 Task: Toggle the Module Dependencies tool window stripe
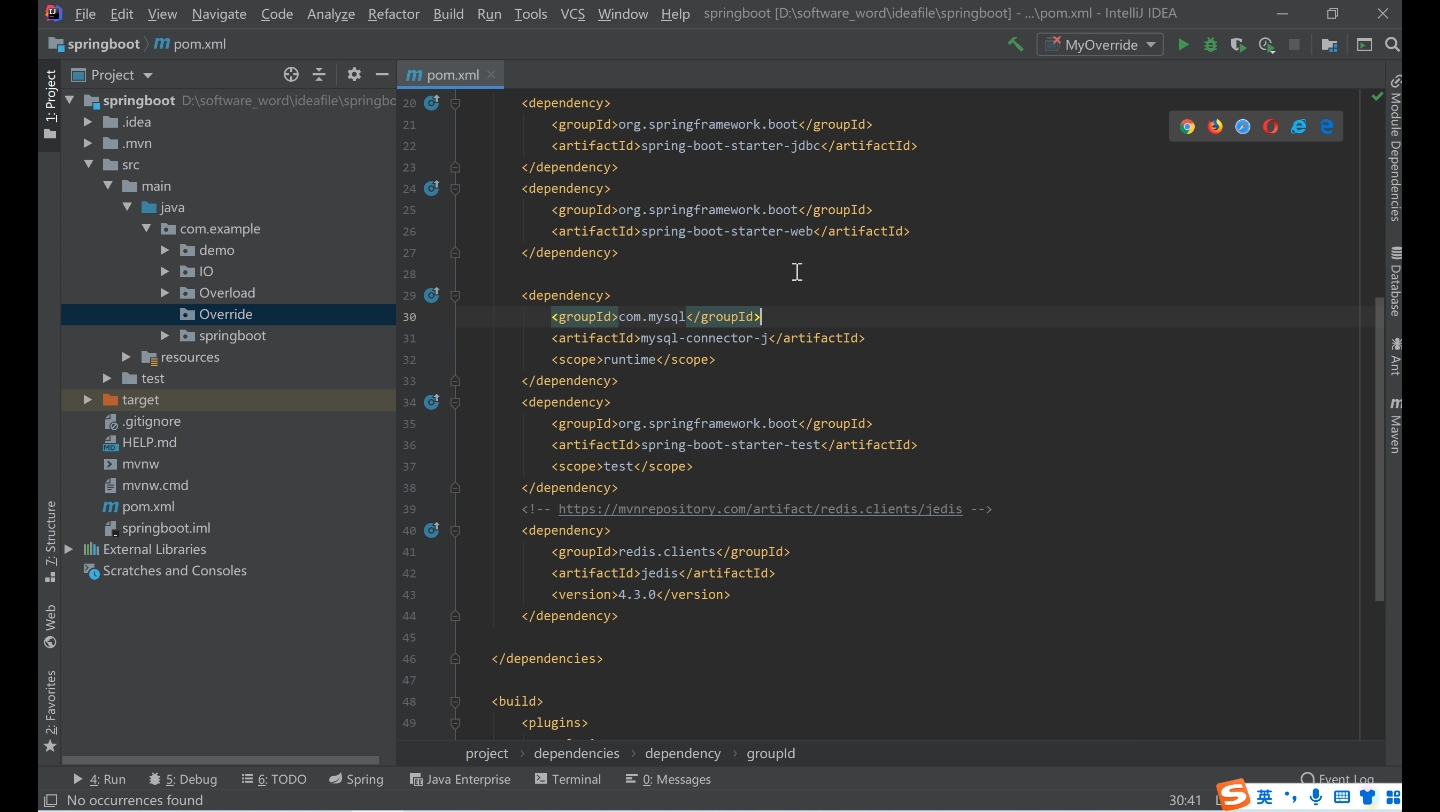[x=1395, y=147]
